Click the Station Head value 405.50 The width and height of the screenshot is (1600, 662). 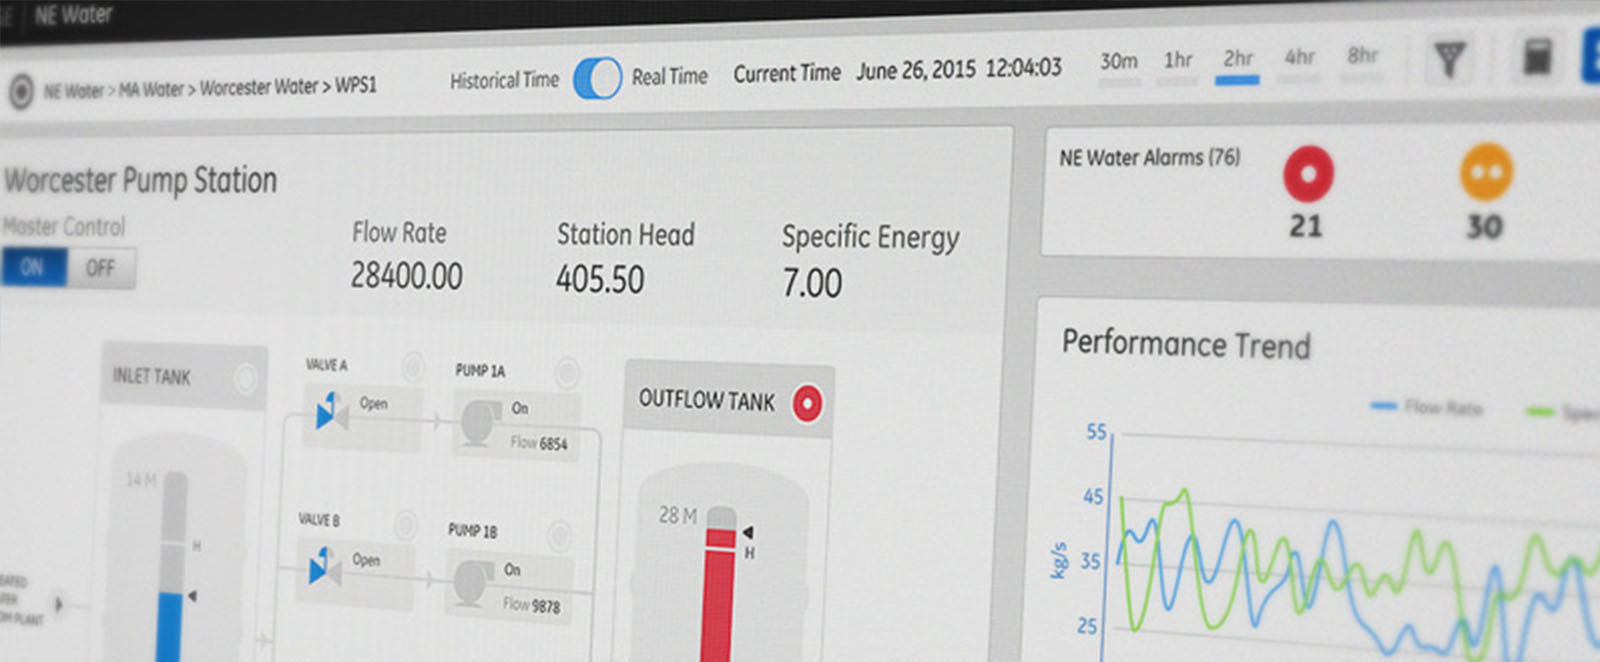pos(600,279)
